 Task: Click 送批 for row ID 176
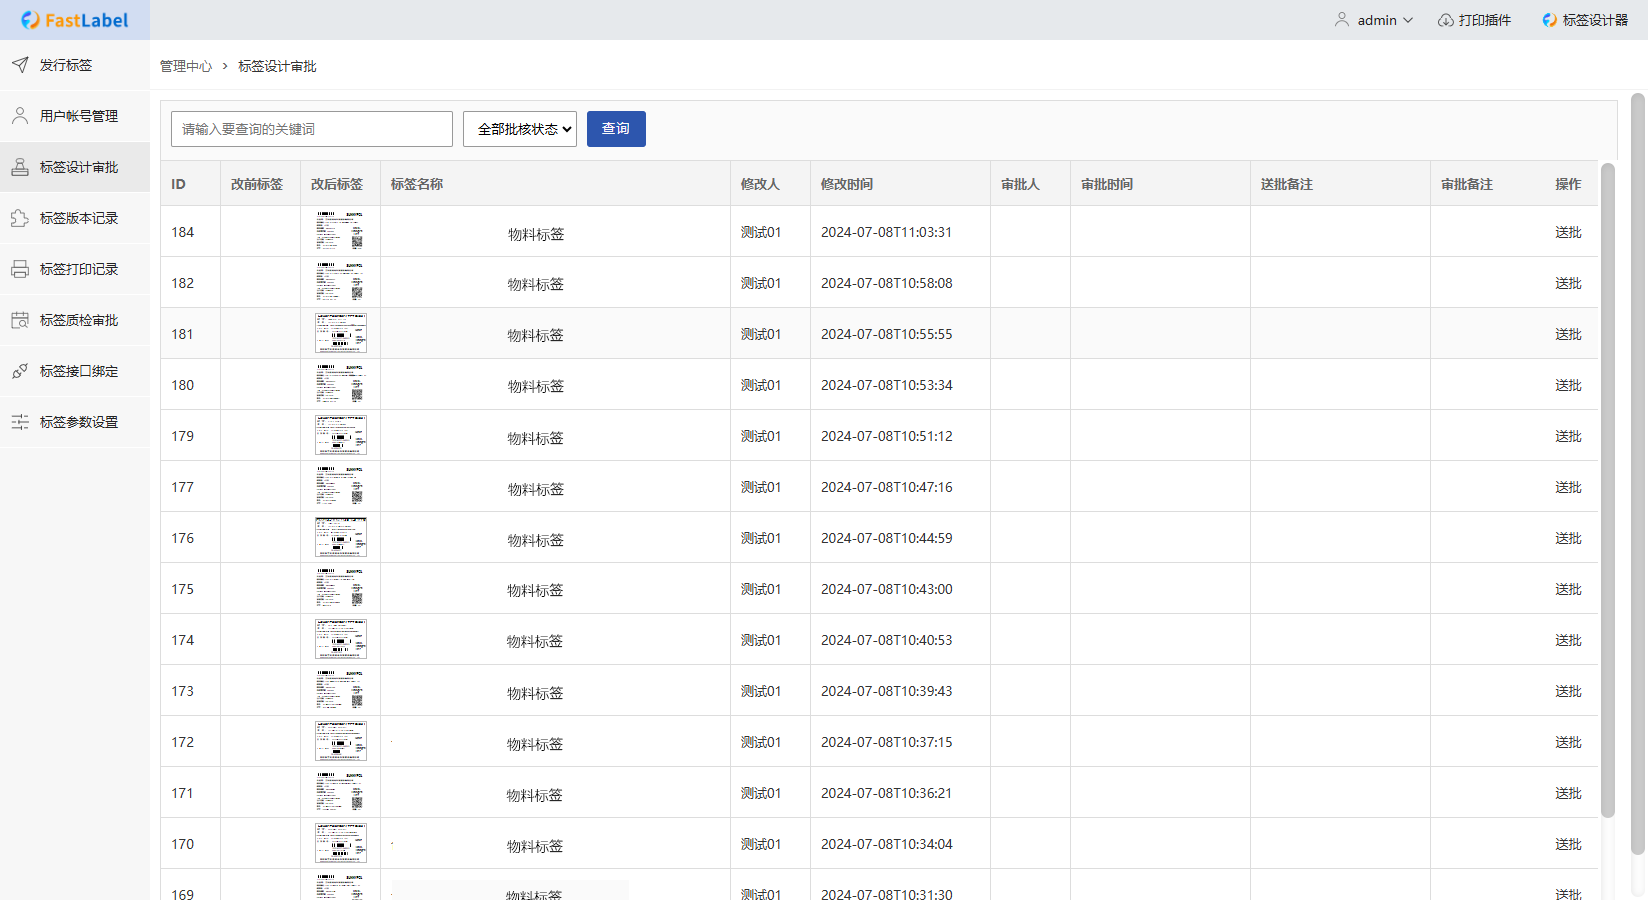tap(1568, 538)
